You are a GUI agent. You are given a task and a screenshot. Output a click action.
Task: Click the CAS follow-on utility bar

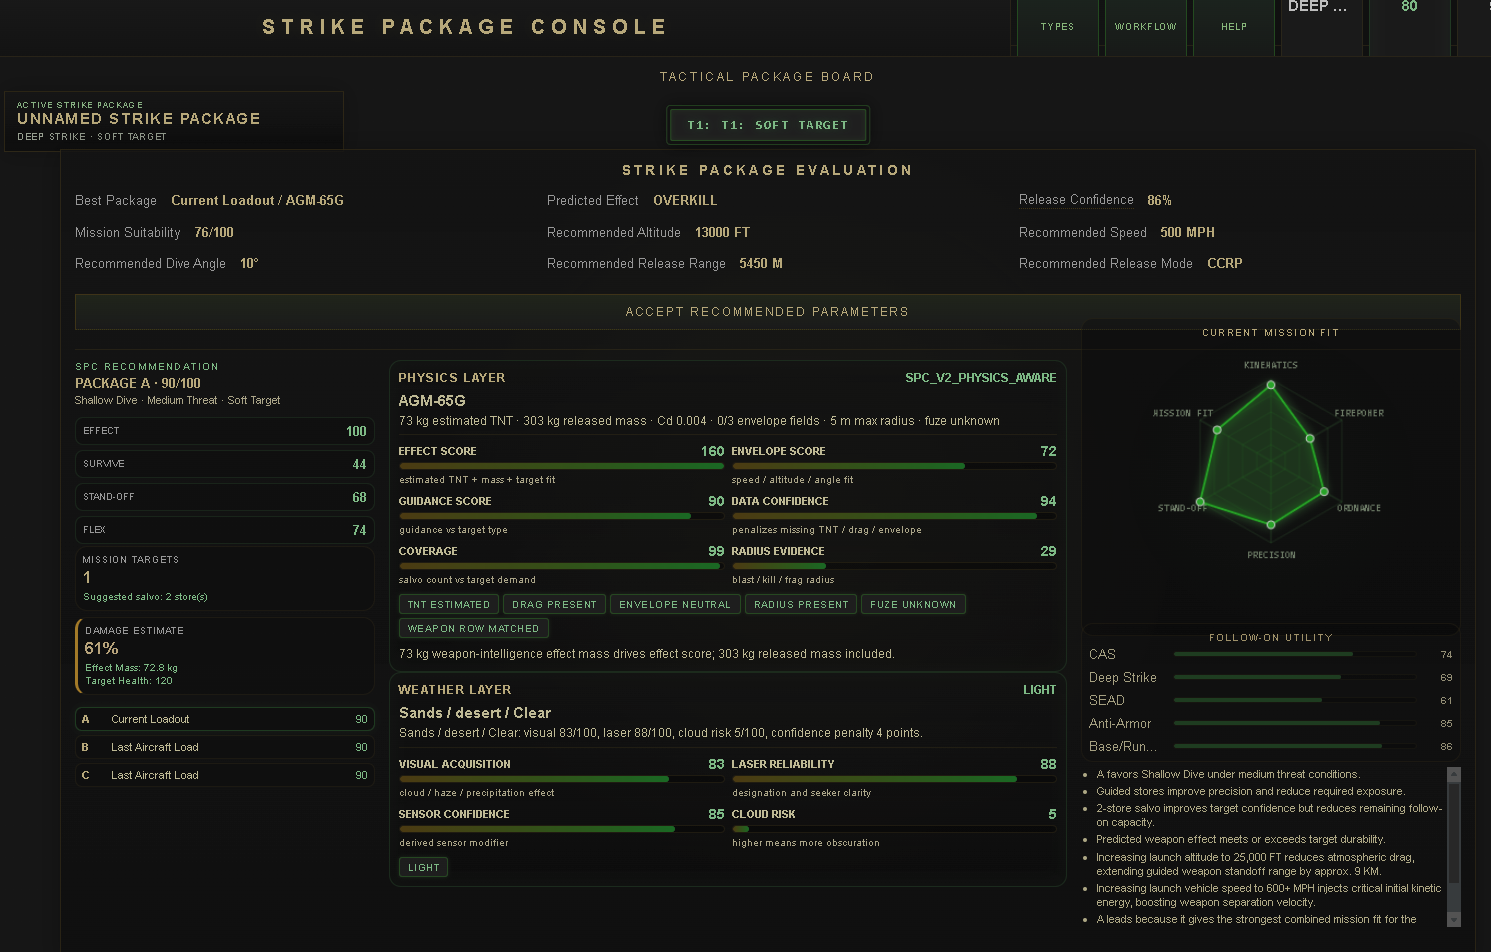(1295, 654)
